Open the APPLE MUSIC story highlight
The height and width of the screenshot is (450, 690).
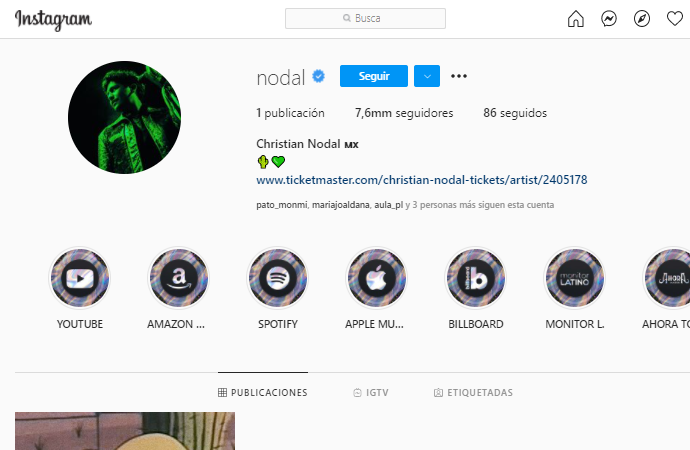(x=377, y=278)
